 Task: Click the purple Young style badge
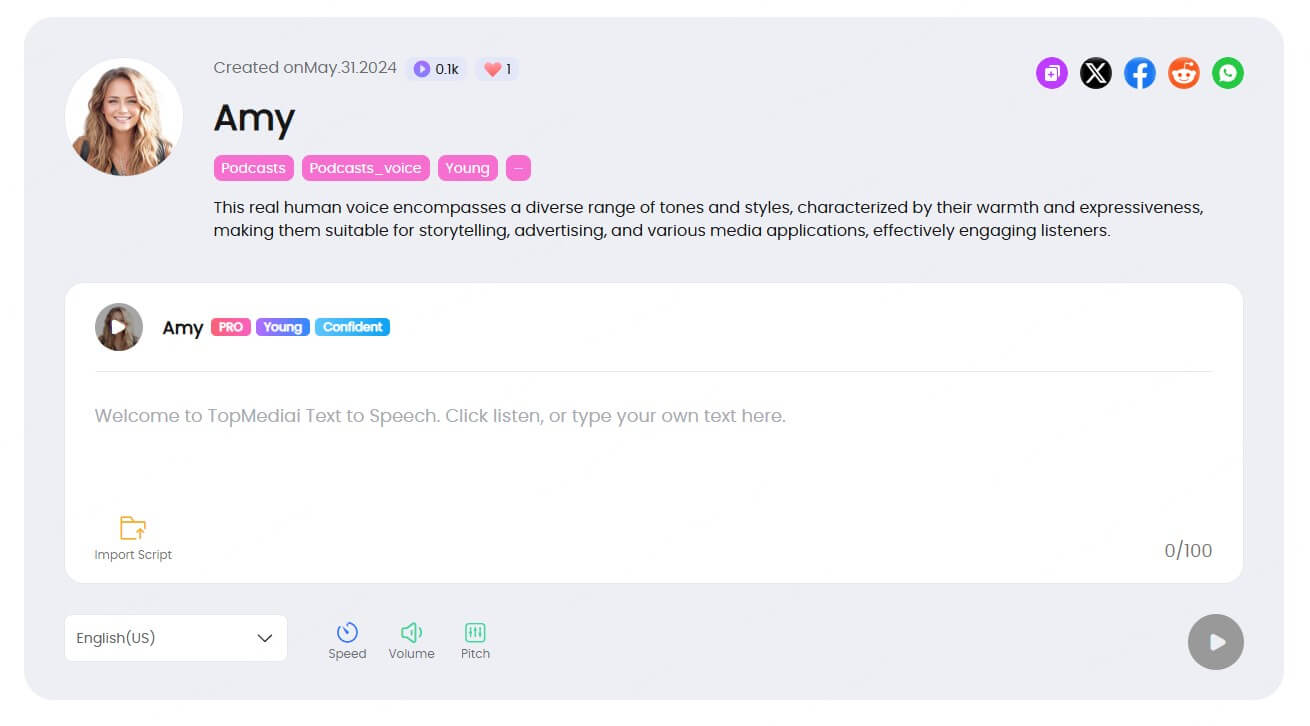coord(283,327)
